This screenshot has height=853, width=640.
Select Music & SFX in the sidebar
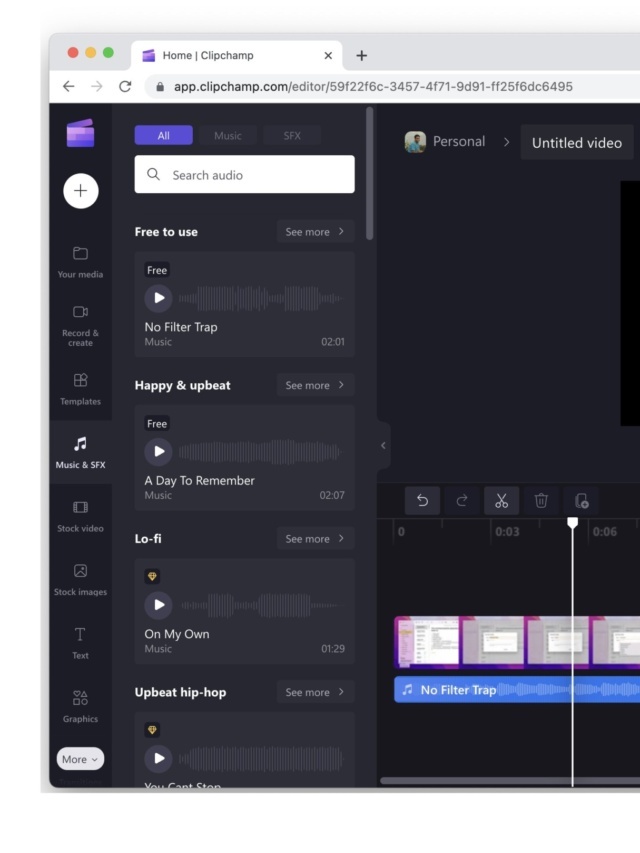(81, 453)
